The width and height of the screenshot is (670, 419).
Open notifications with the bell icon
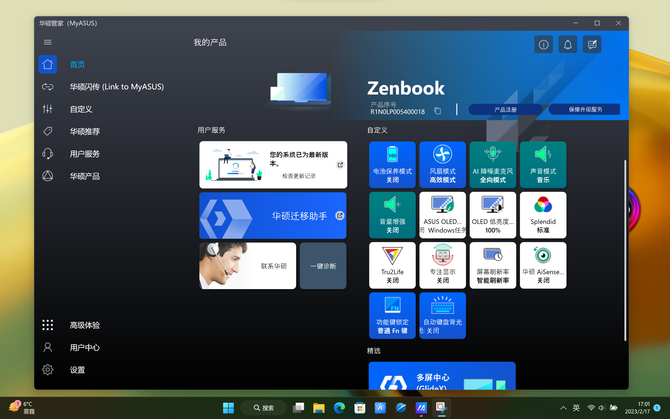tap(568, 44)
